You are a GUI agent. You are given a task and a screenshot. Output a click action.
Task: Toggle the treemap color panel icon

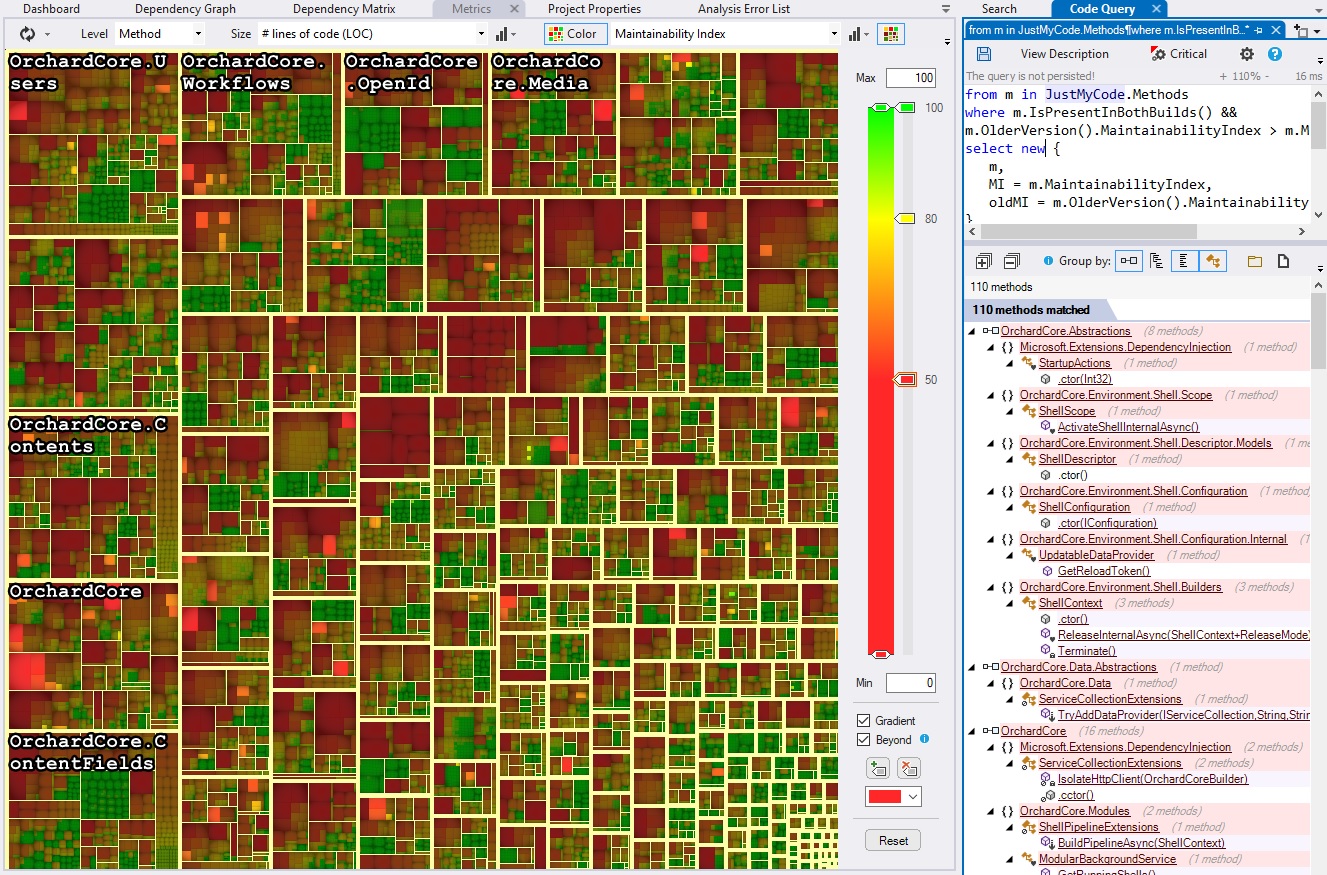click(x=892, y=34)
